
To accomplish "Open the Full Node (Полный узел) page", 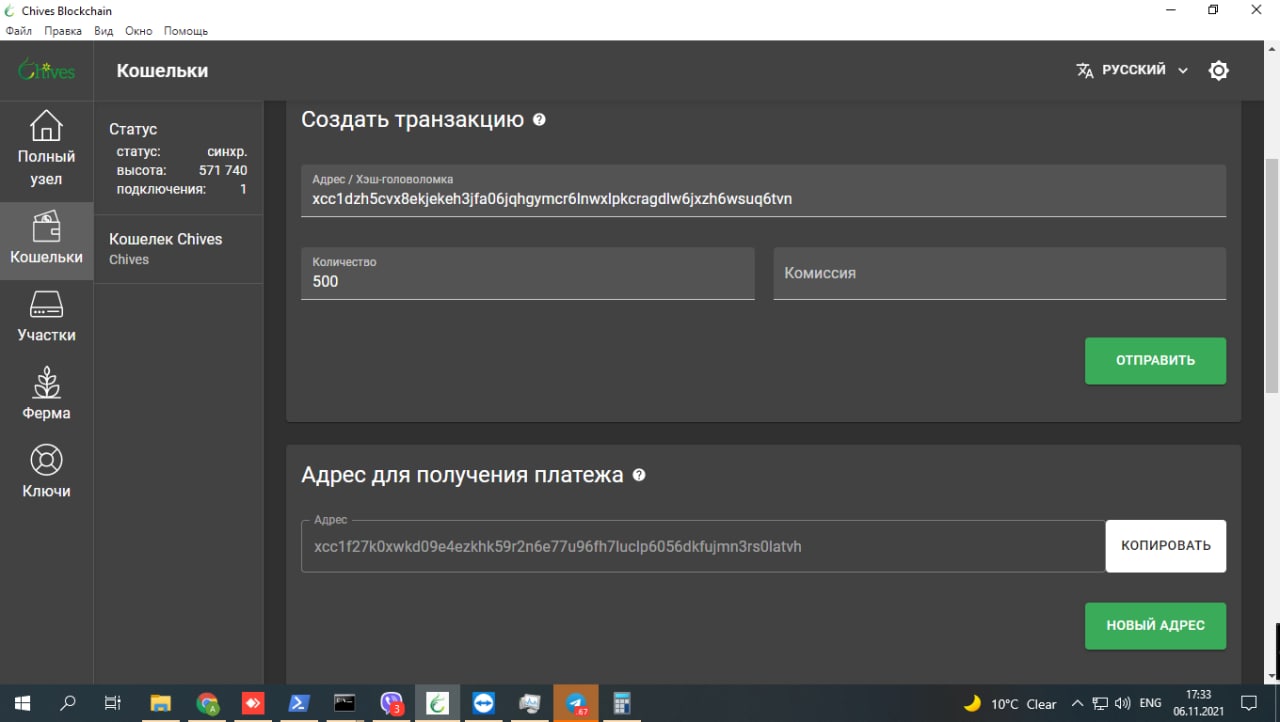I will tap(46, 150).
